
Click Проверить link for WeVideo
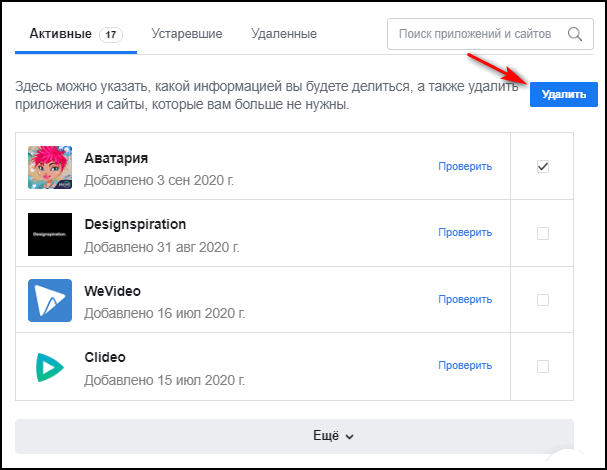coord(465,299)
